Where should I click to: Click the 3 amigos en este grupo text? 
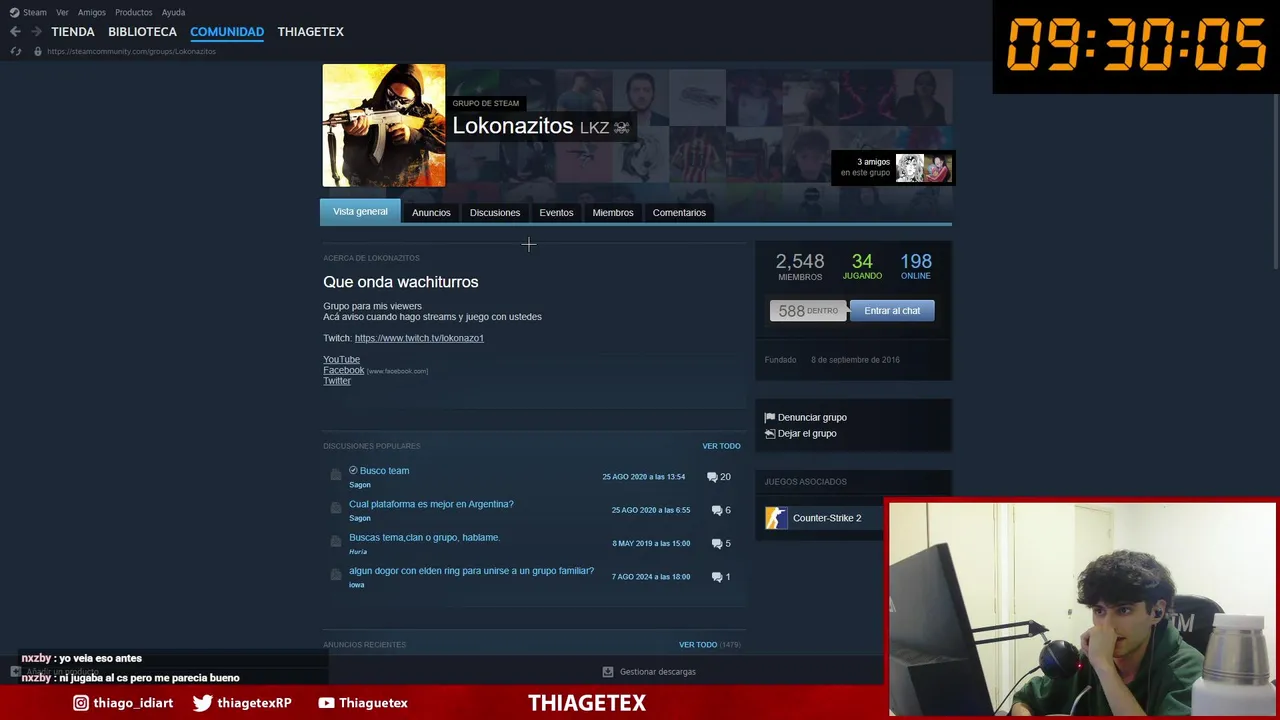pos(865,167)
